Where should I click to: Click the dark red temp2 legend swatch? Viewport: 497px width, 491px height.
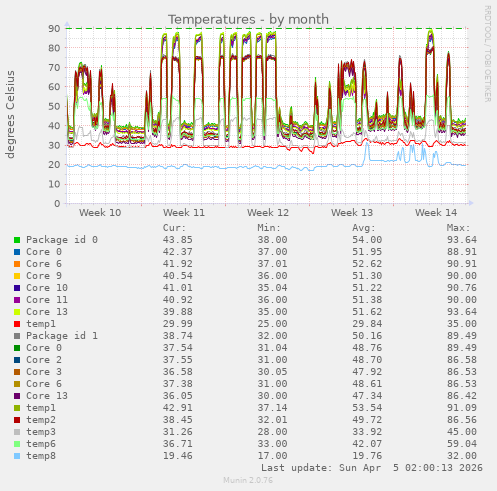(17, 420)
